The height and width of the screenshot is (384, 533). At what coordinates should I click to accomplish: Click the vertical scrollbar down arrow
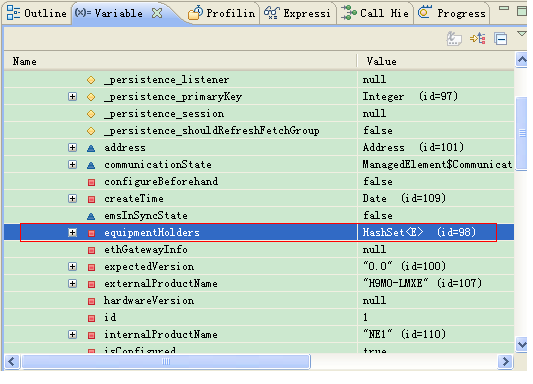click(x=521, y=345)
